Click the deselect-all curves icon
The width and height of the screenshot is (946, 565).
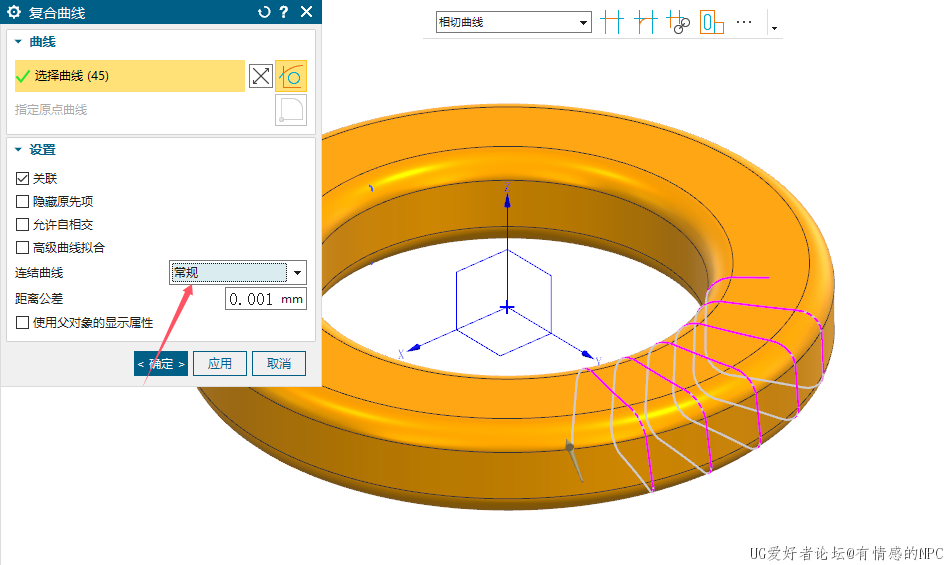(260, 76)
